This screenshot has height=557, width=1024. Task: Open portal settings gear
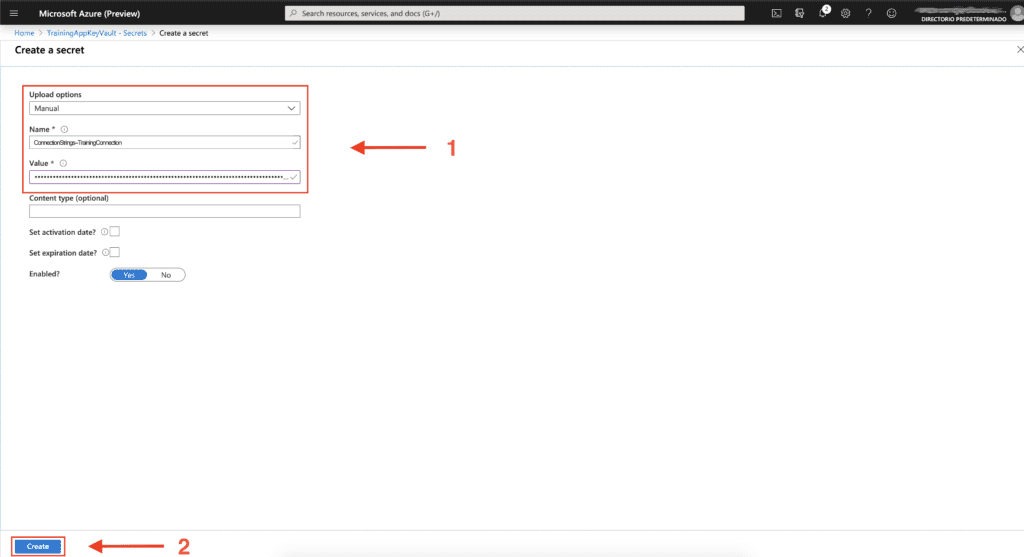click(846, 13)
